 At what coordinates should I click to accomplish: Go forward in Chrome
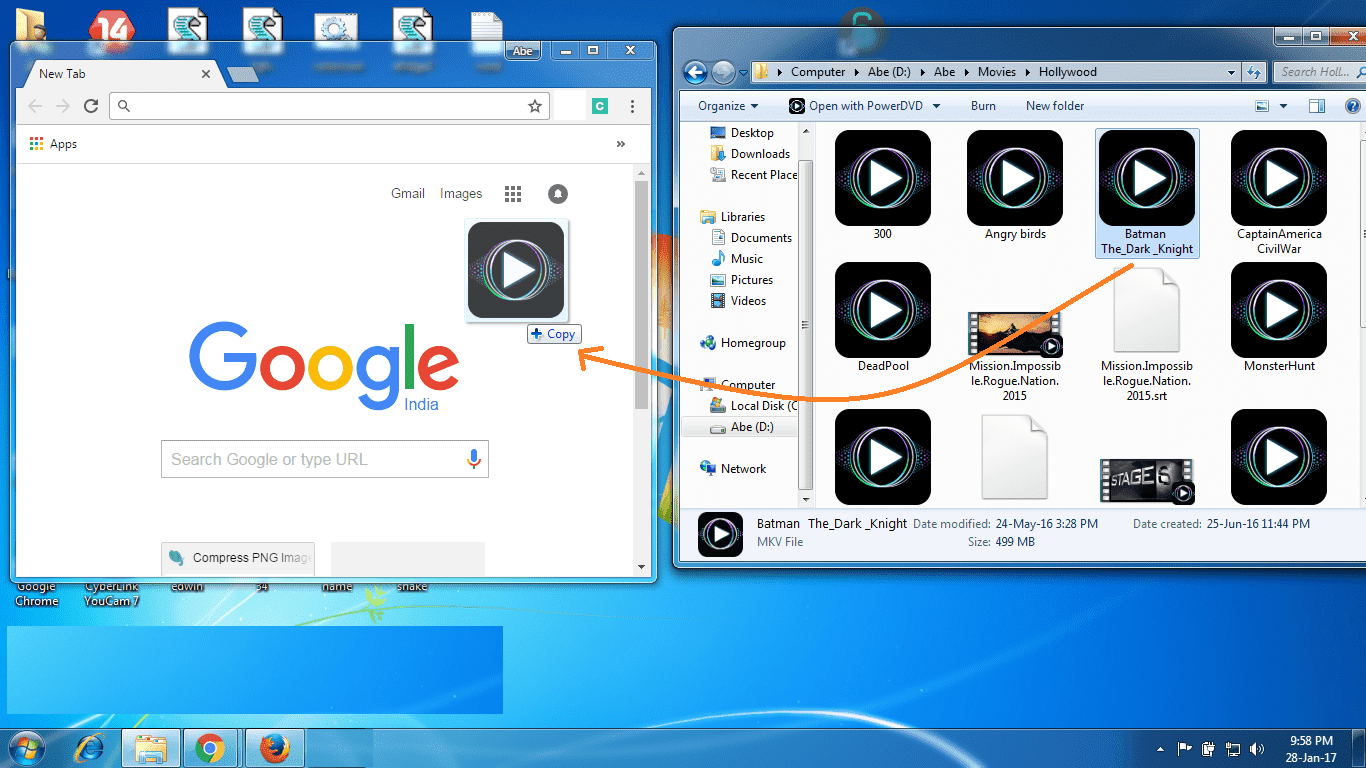63,106
